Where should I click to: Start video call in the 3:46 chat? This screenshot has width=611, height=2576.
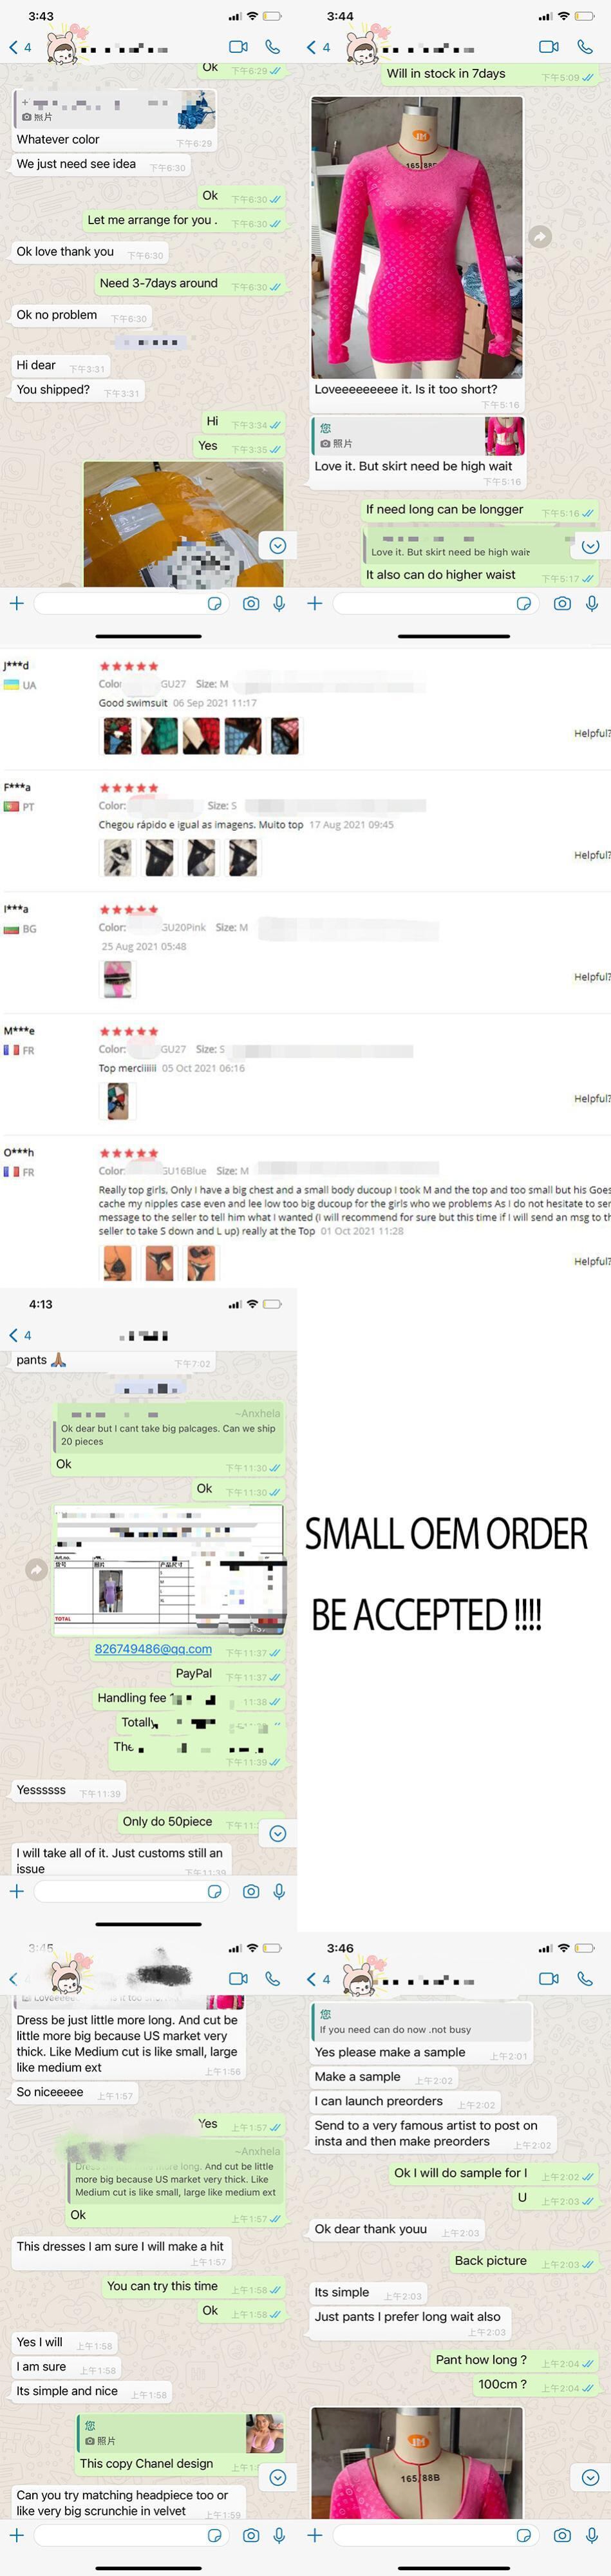548,1977
